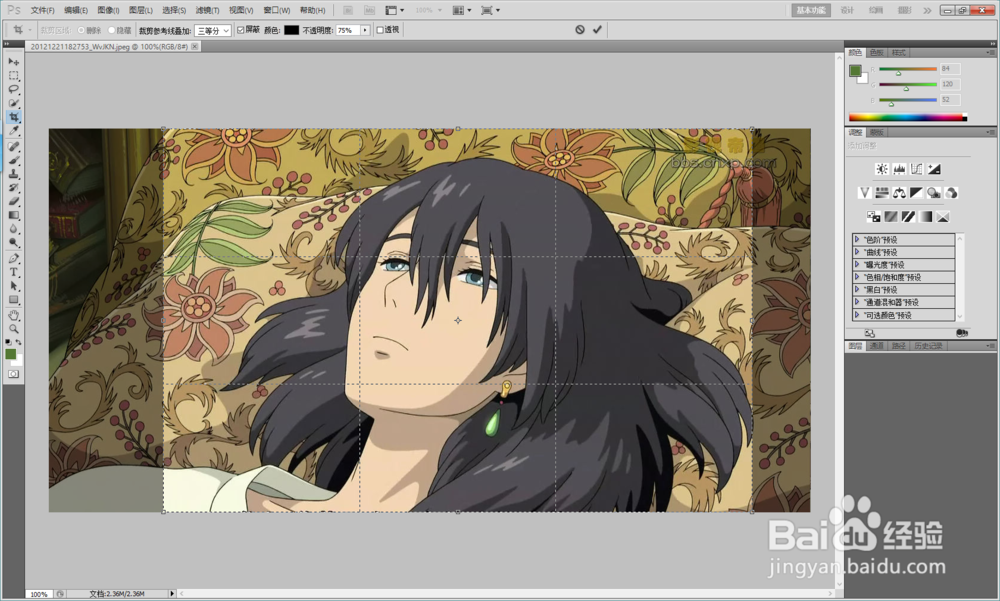This screenshot has width=1000, height=601.
Task: Click the green slider in Color panel
Action: point(908,85)
